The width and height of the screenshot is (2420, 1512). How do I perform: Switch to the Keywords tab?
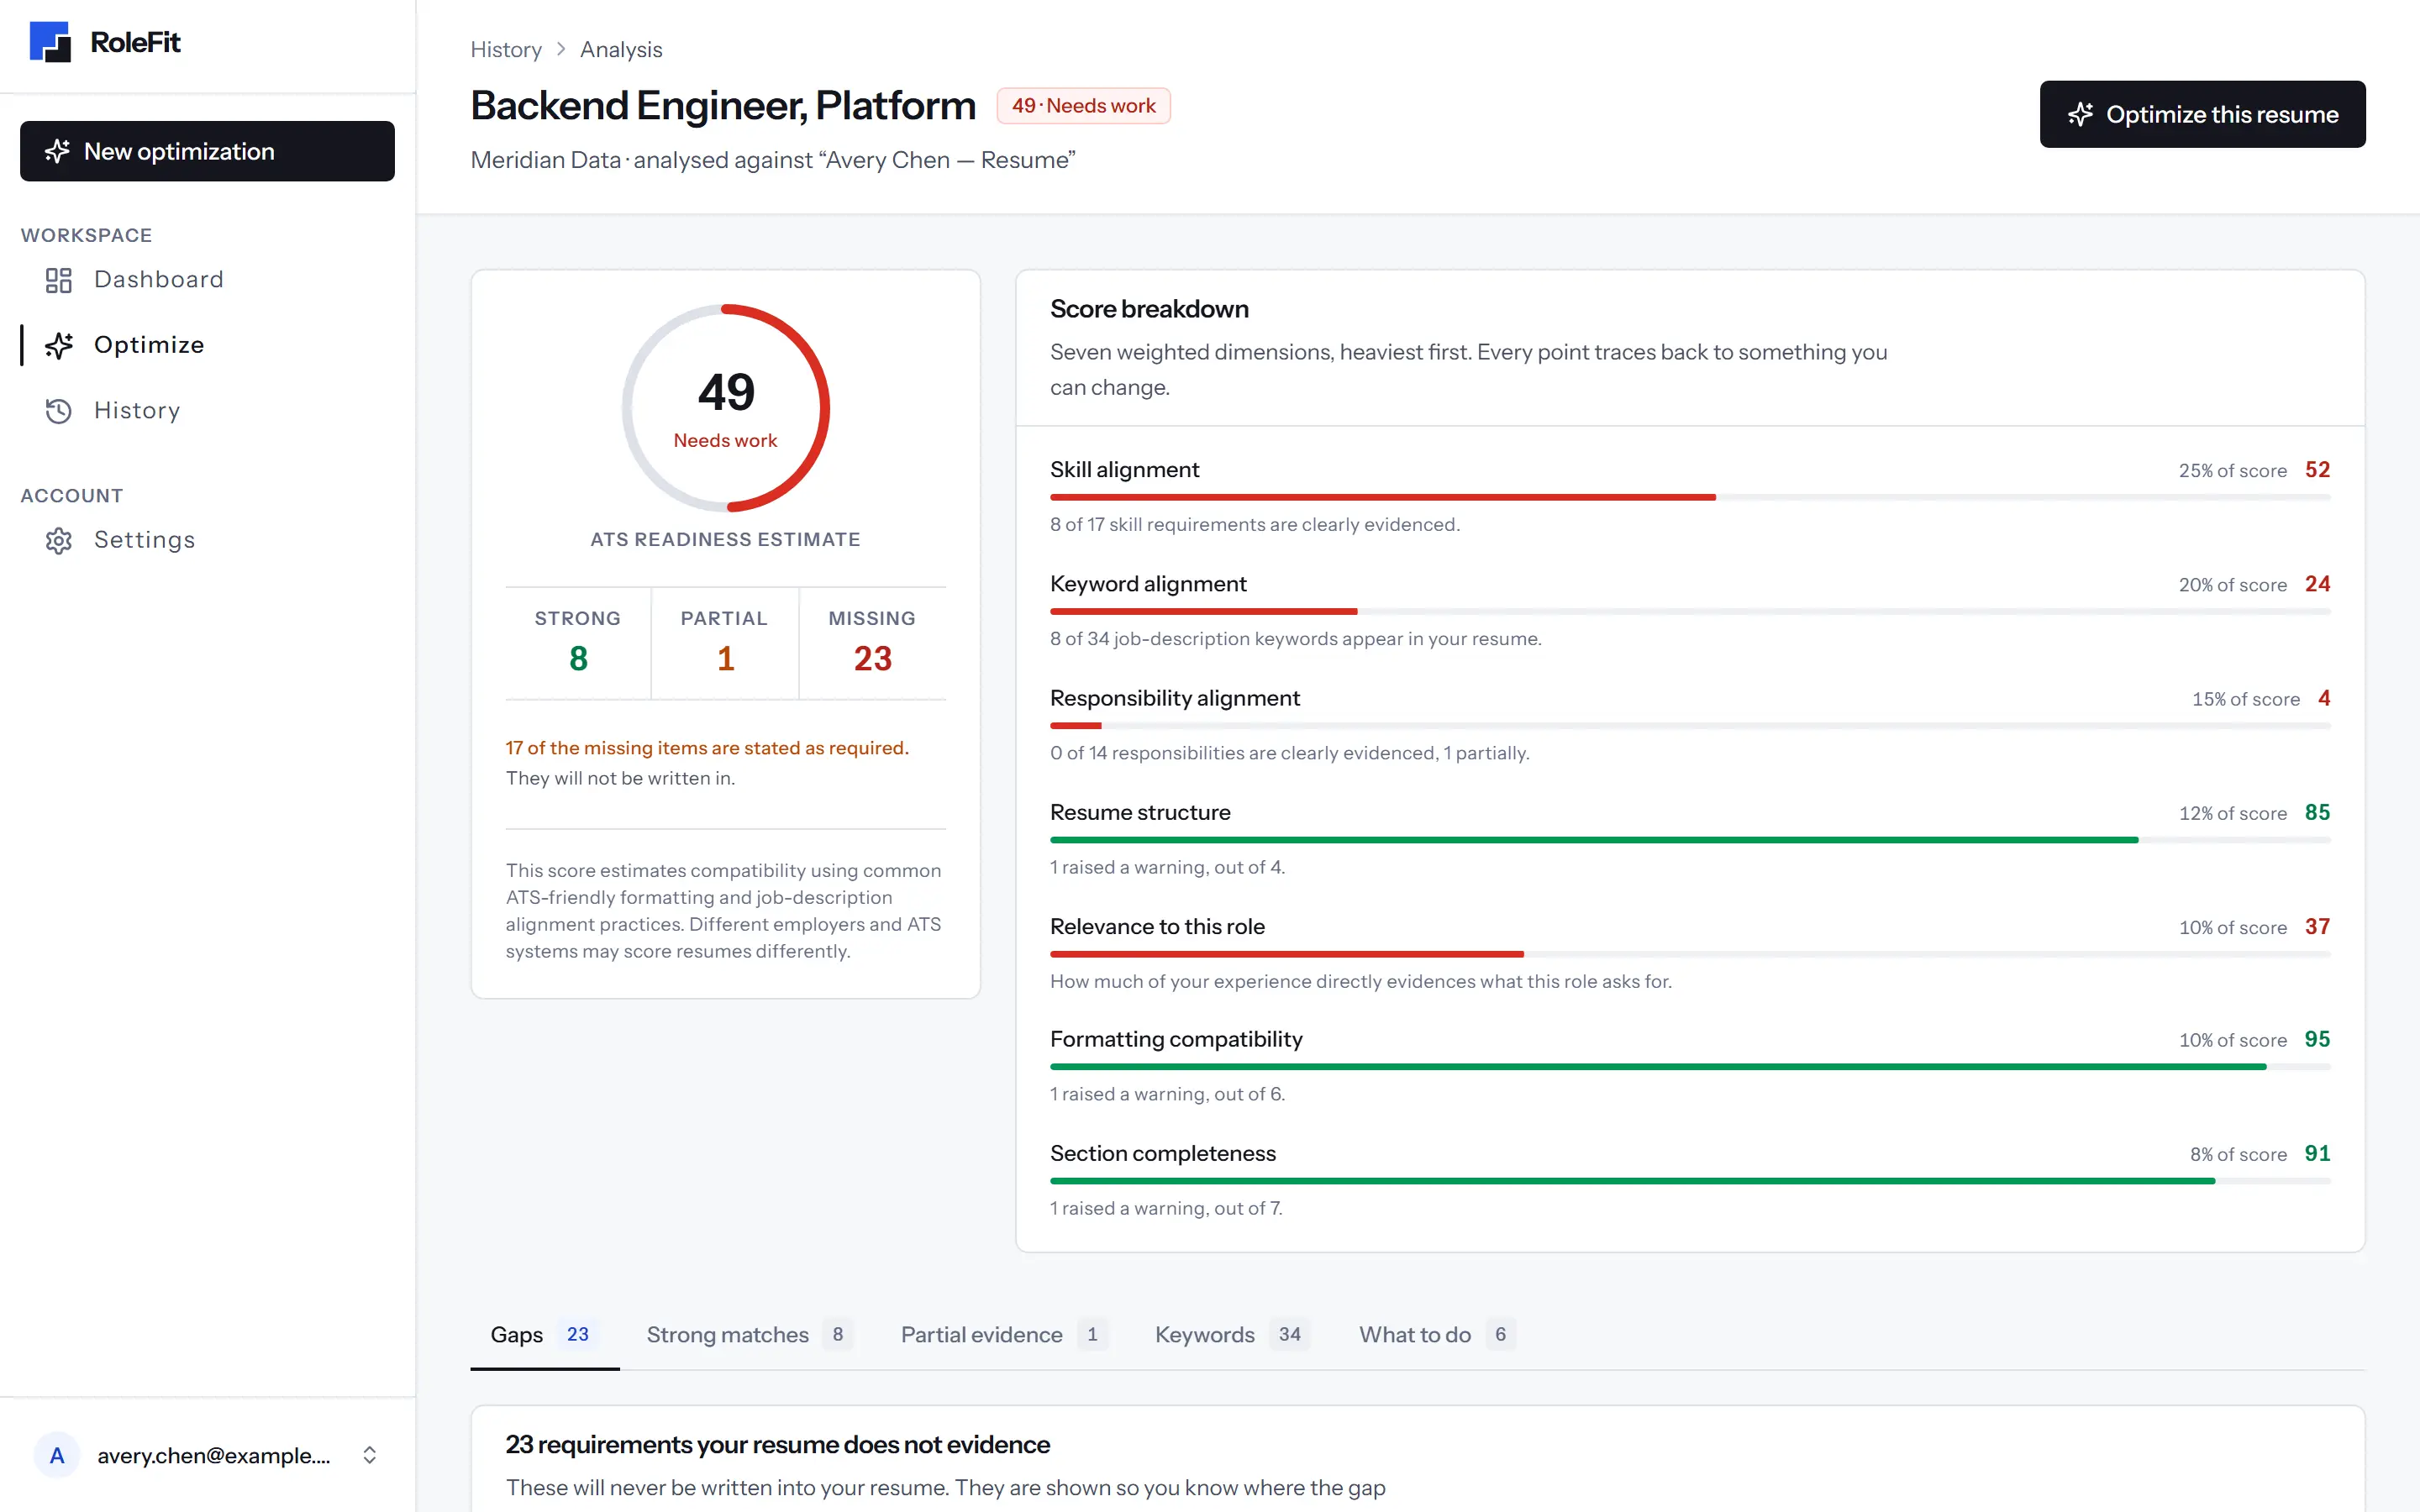[1232, 1334]
